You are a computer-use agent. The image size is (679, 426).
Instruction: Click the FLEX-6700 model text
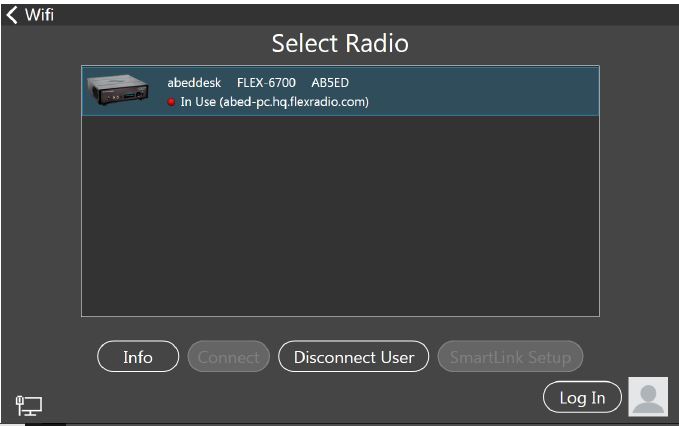click(266, 83)
